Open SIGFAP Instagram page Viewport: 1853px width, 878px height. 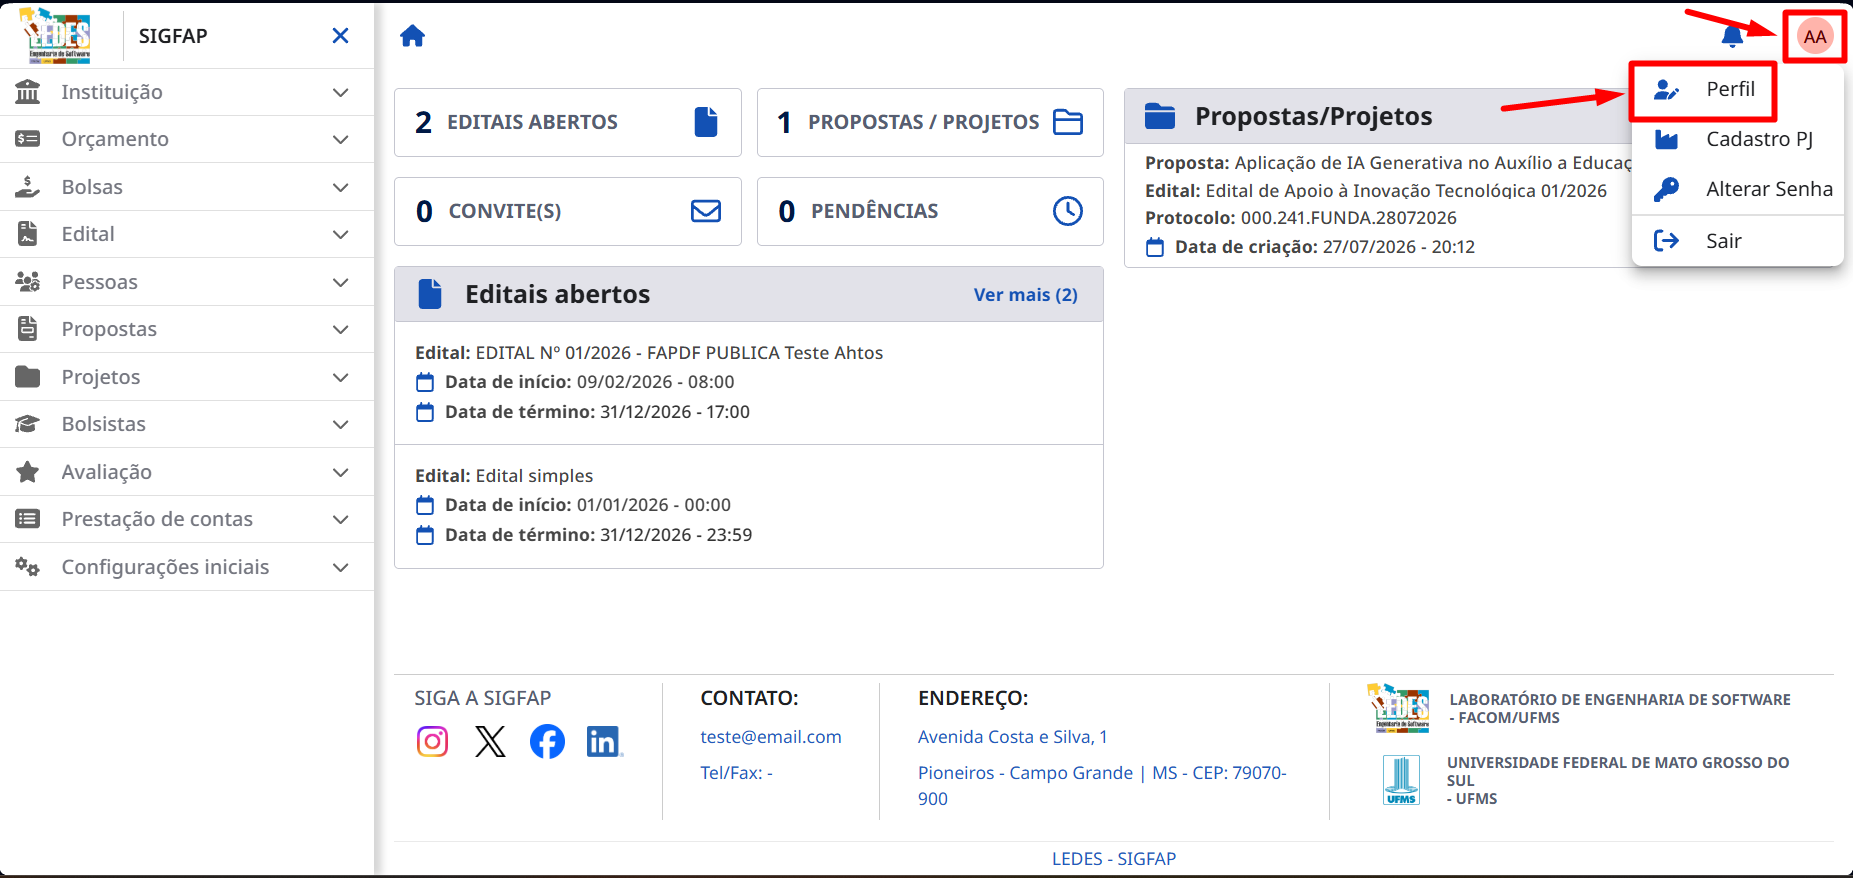(432, 741)
